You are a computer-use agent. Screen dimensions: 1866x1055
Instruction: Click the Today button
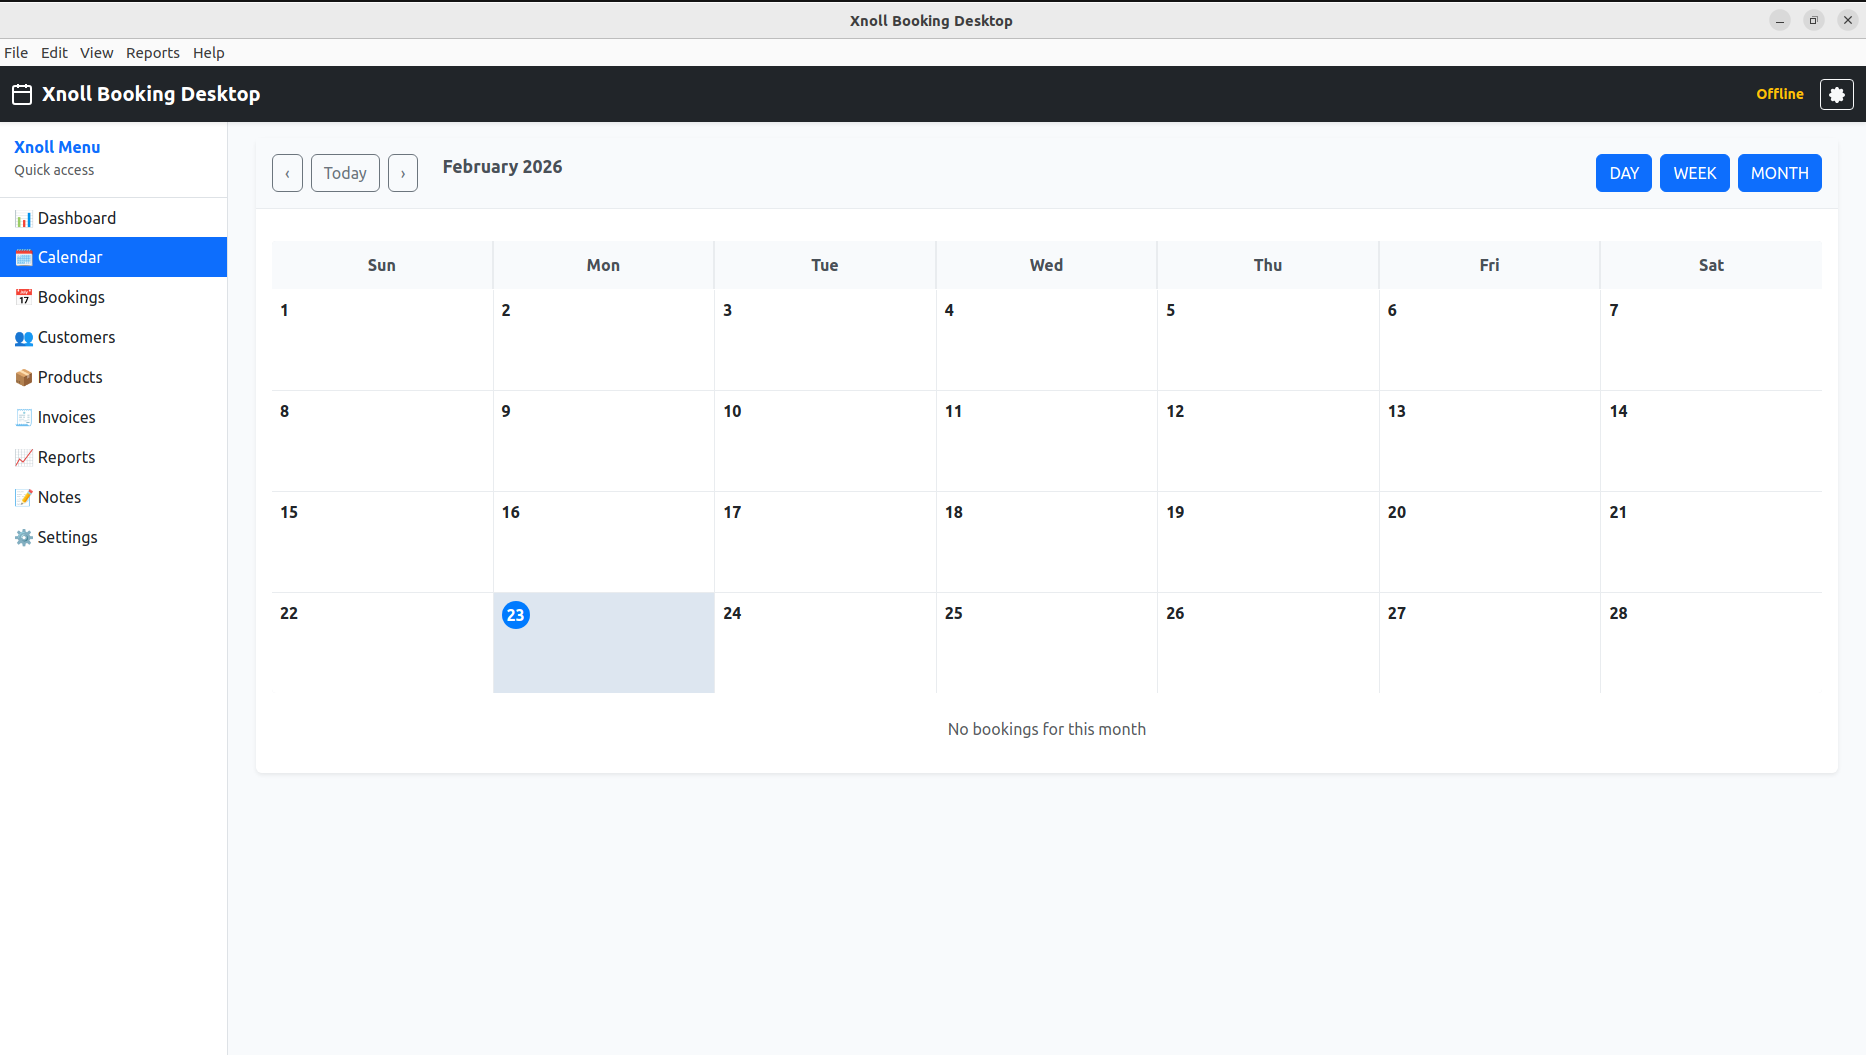[344, 172]
